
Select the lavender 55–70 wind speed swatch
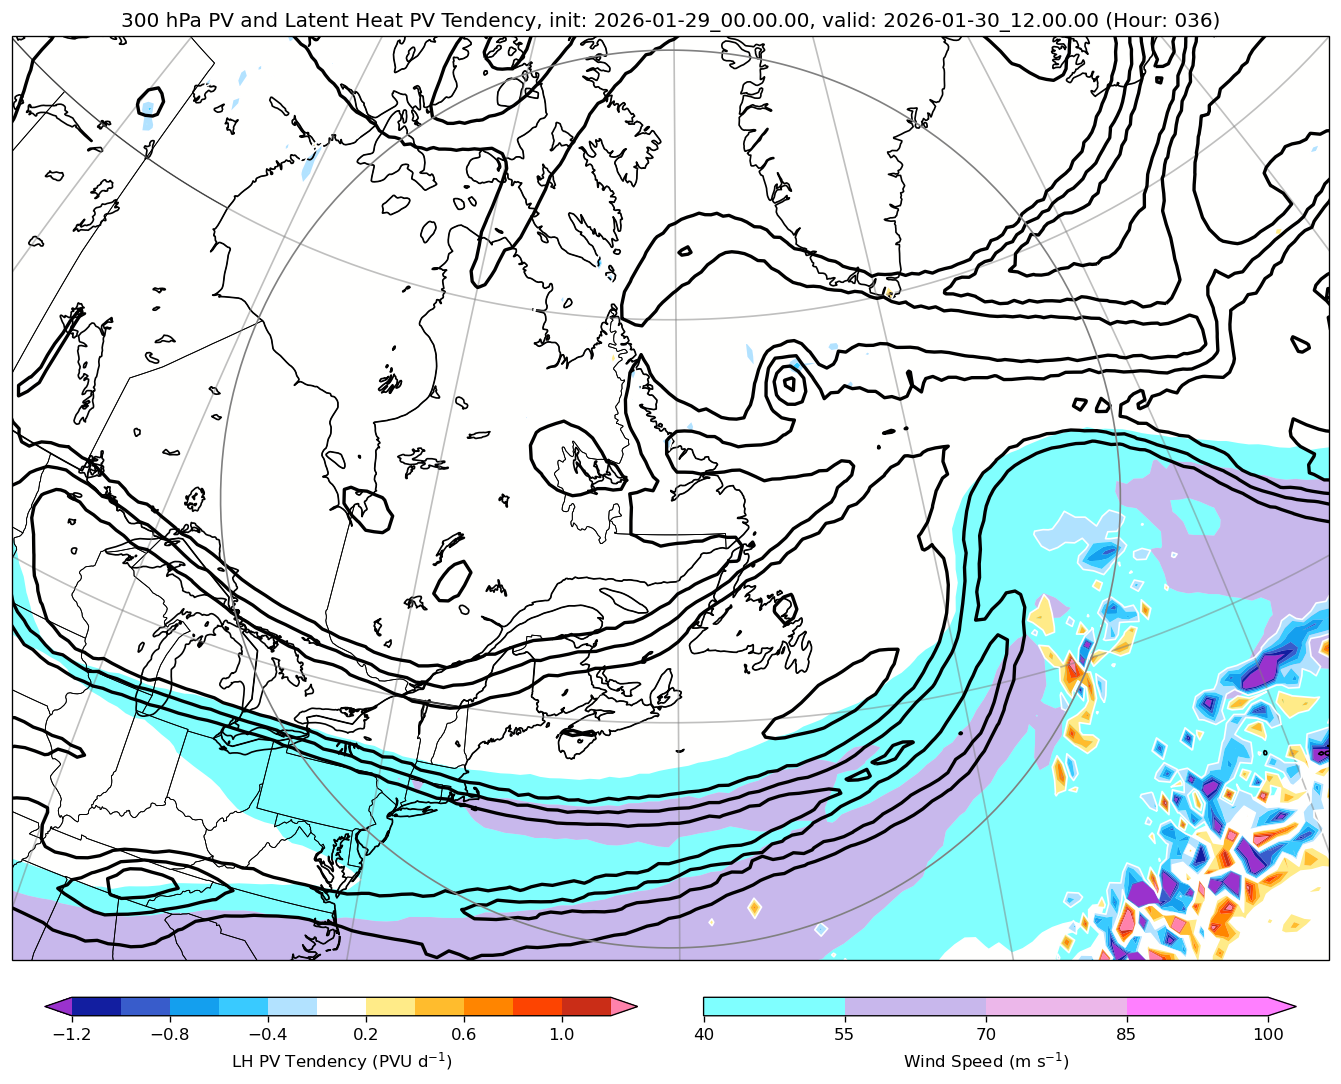tap(915, 1006)
